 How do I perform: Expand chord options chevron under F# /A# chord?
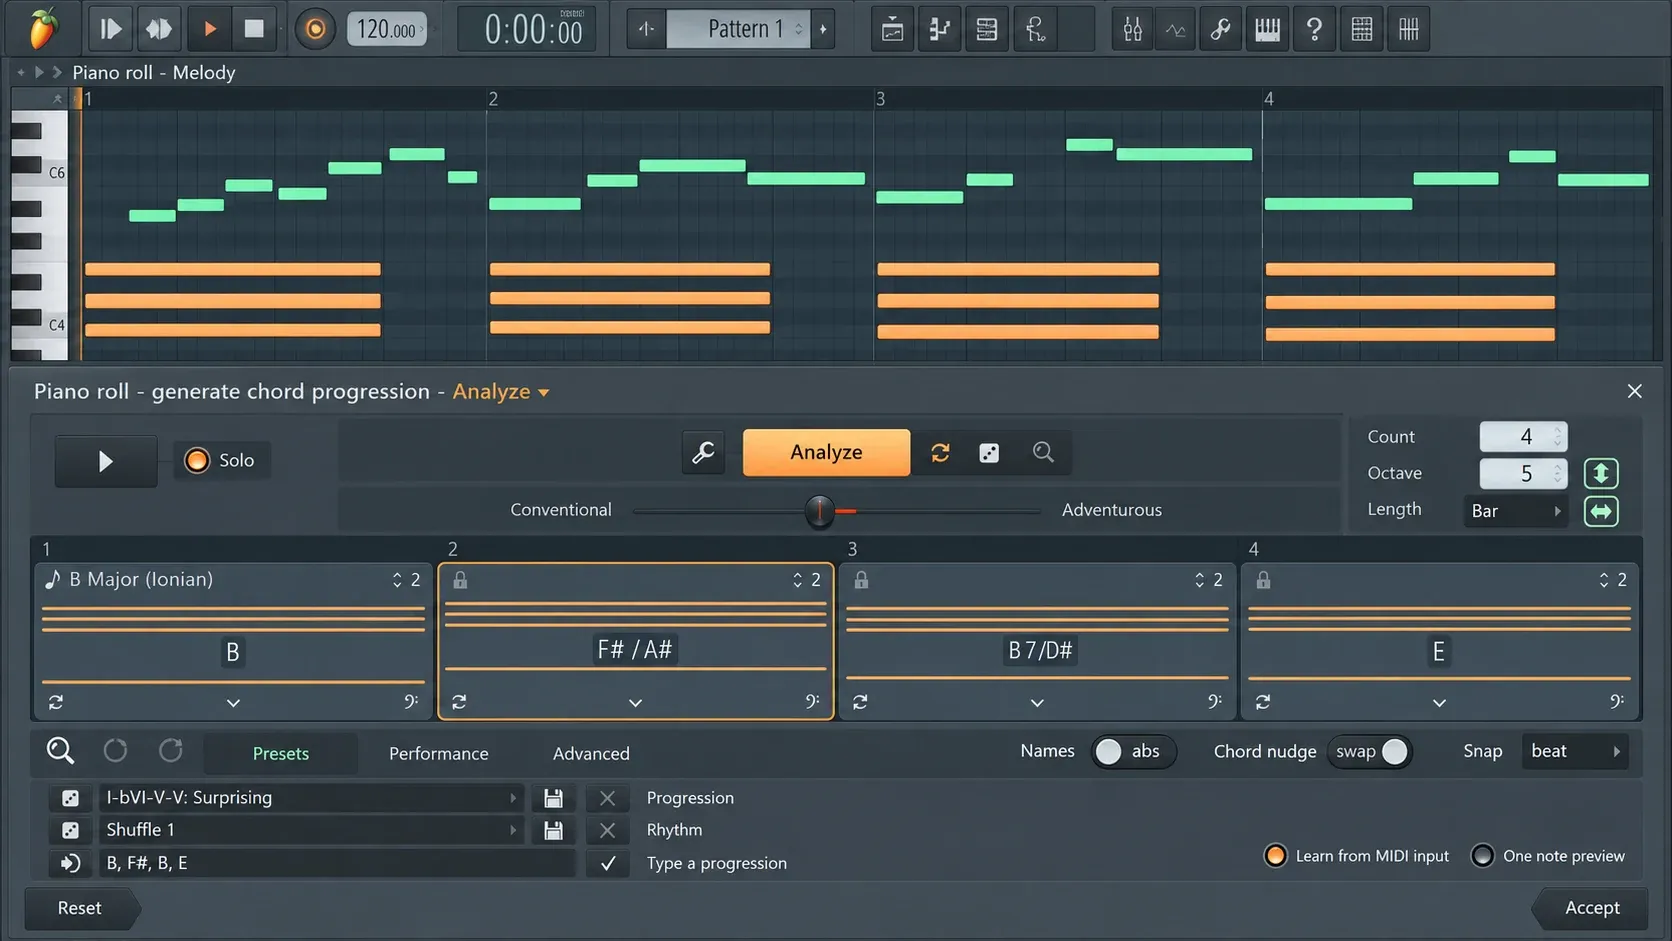[x=635, y=703]
